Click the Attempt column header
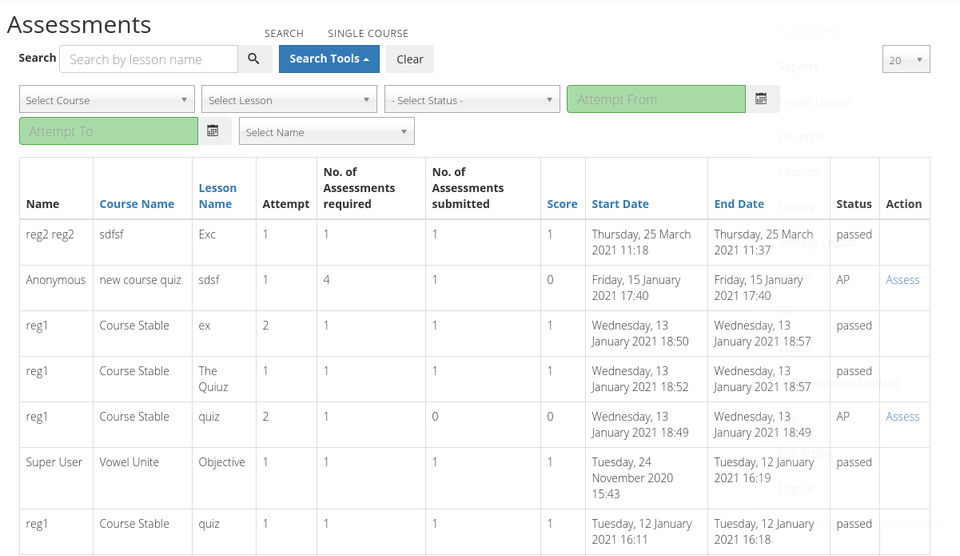Viewport: 960px width, 556px height. point(286,204)
